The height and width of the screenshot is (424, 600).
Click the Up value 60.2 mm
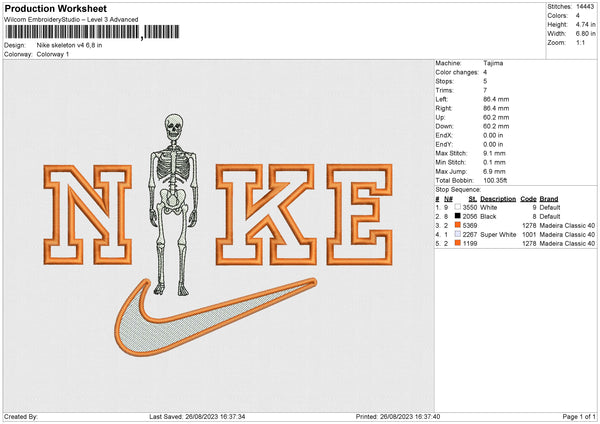tap(496, 117)
